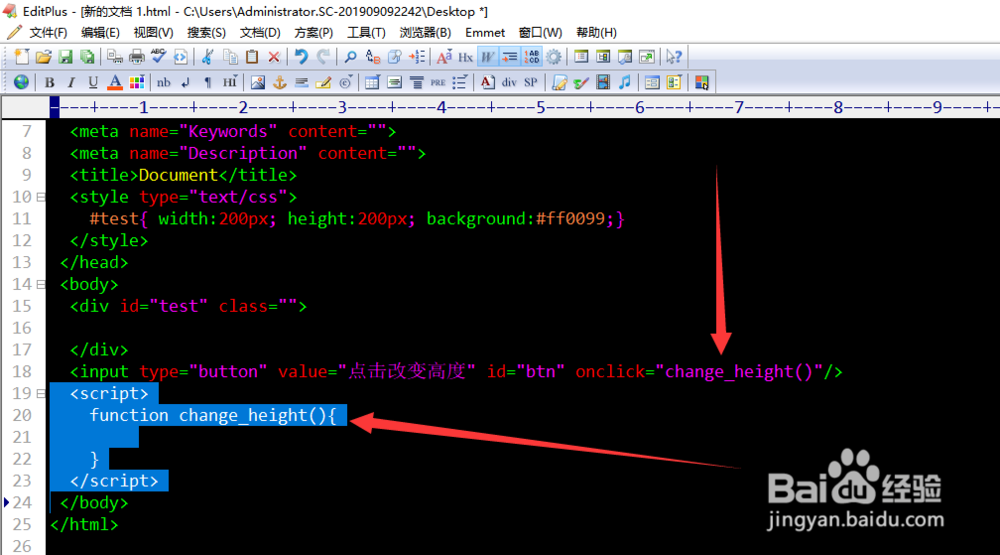Open a file with folder icon

43,57
